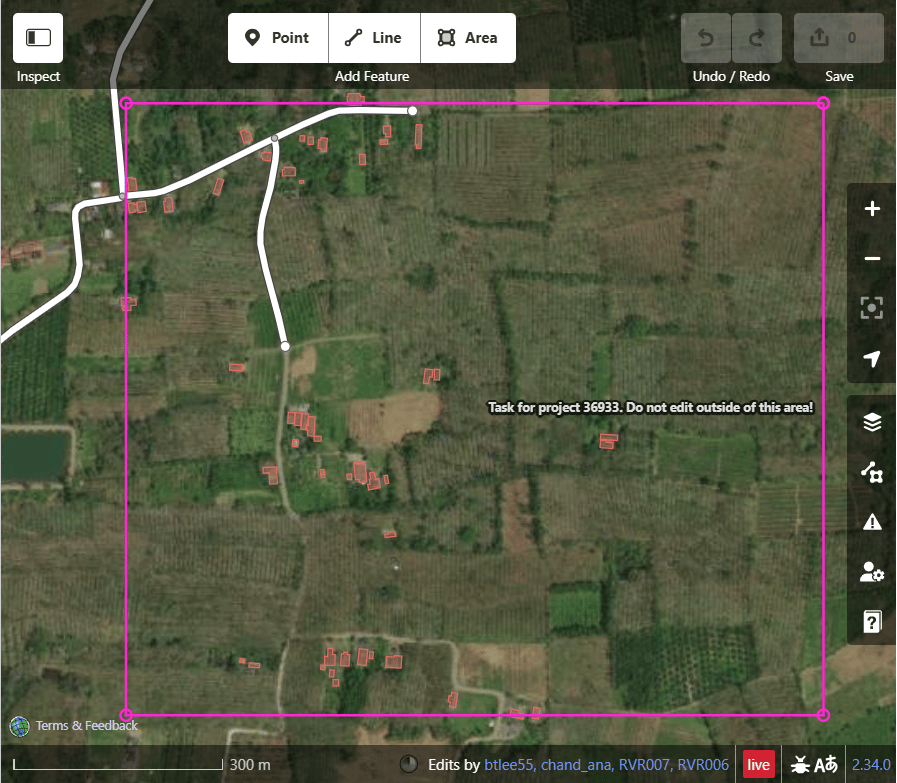Open Issues warning triangle panel

872,522
